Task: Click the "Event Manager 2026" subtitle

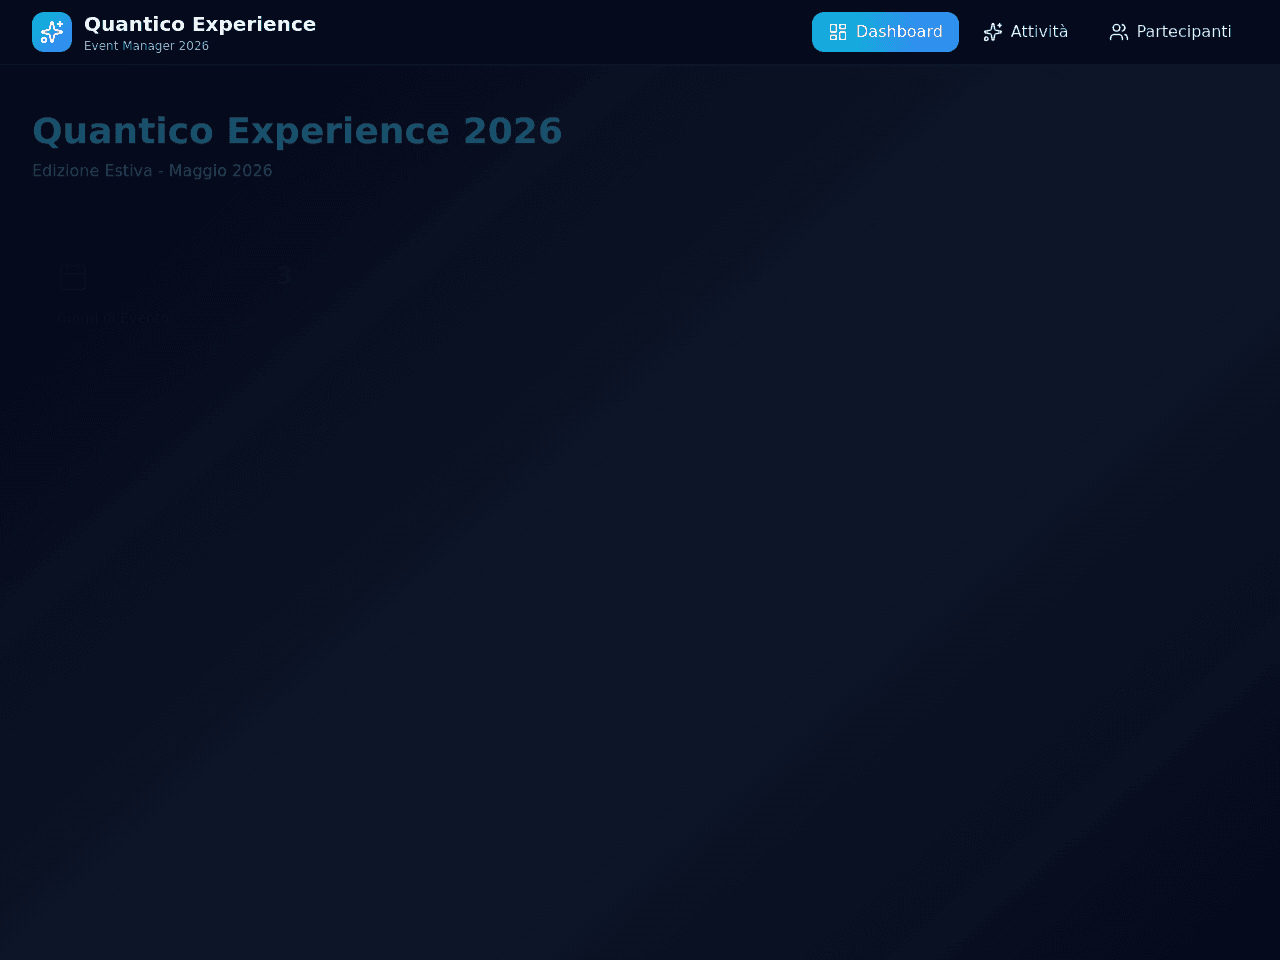Action: (x=146, y=46)
